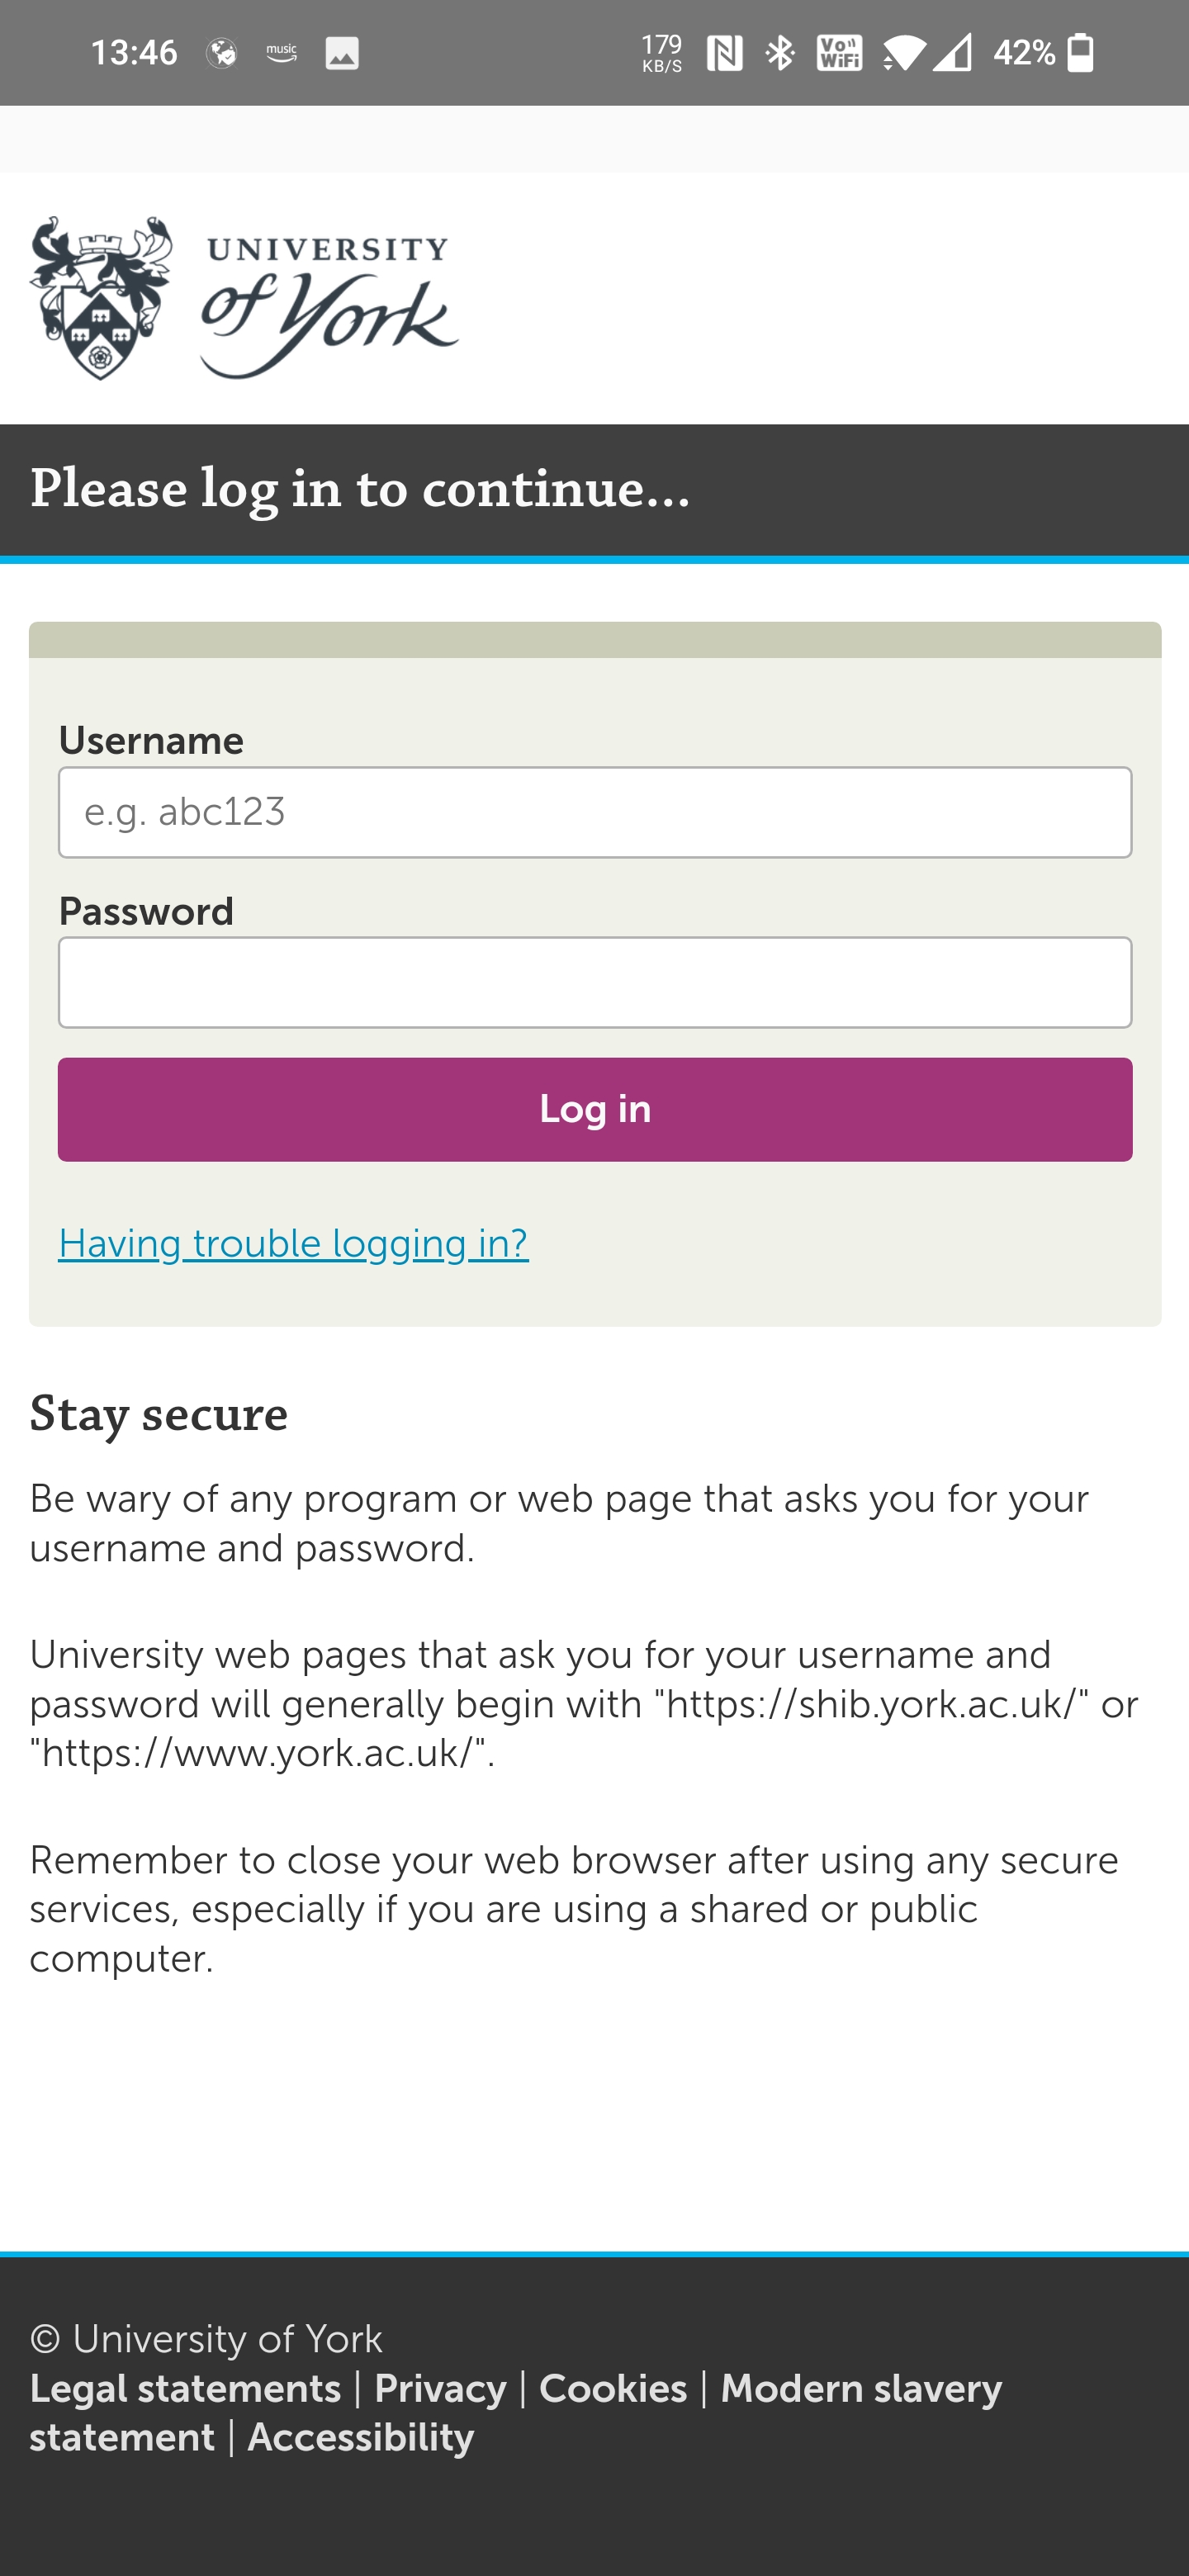Open the Legal statements page
The image size is (1189, 2576).
(x=185, y=2388)
